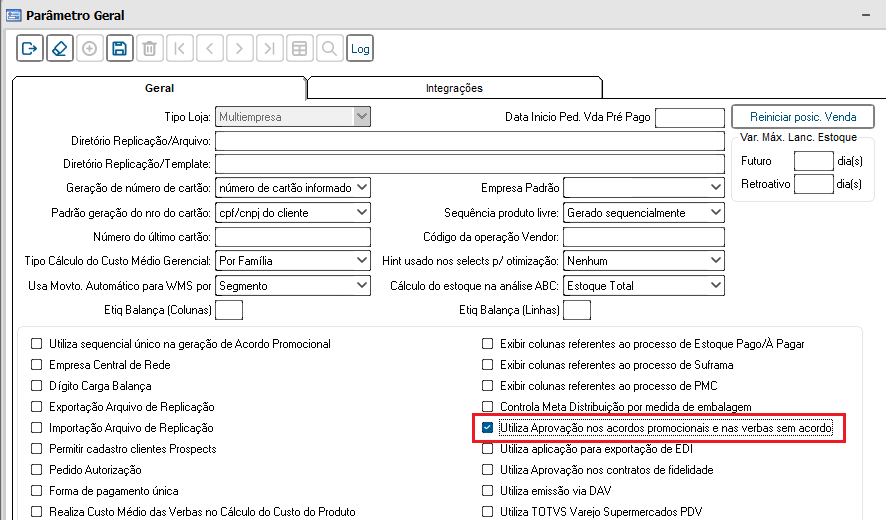
Task: Check Permitir cadastro clientes Prospects
Action: click(x=37, y=449)
